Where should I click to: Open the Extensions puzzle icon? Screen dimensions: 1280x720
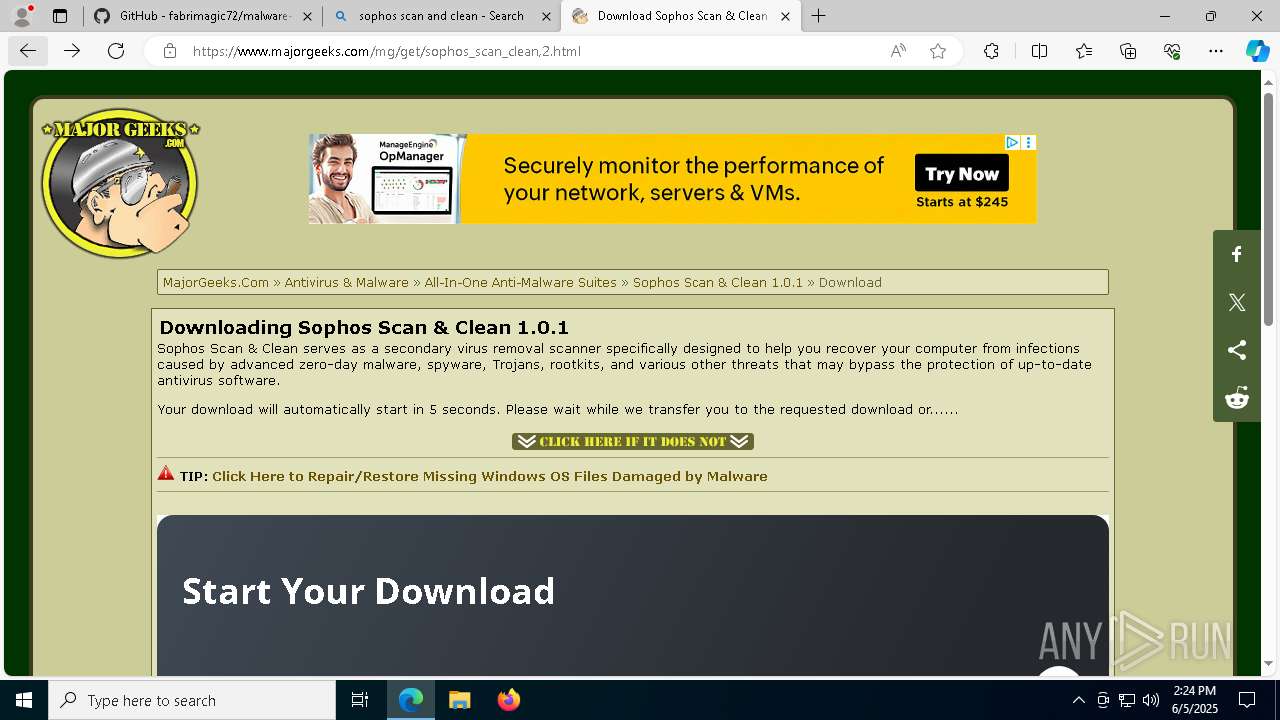991,51
